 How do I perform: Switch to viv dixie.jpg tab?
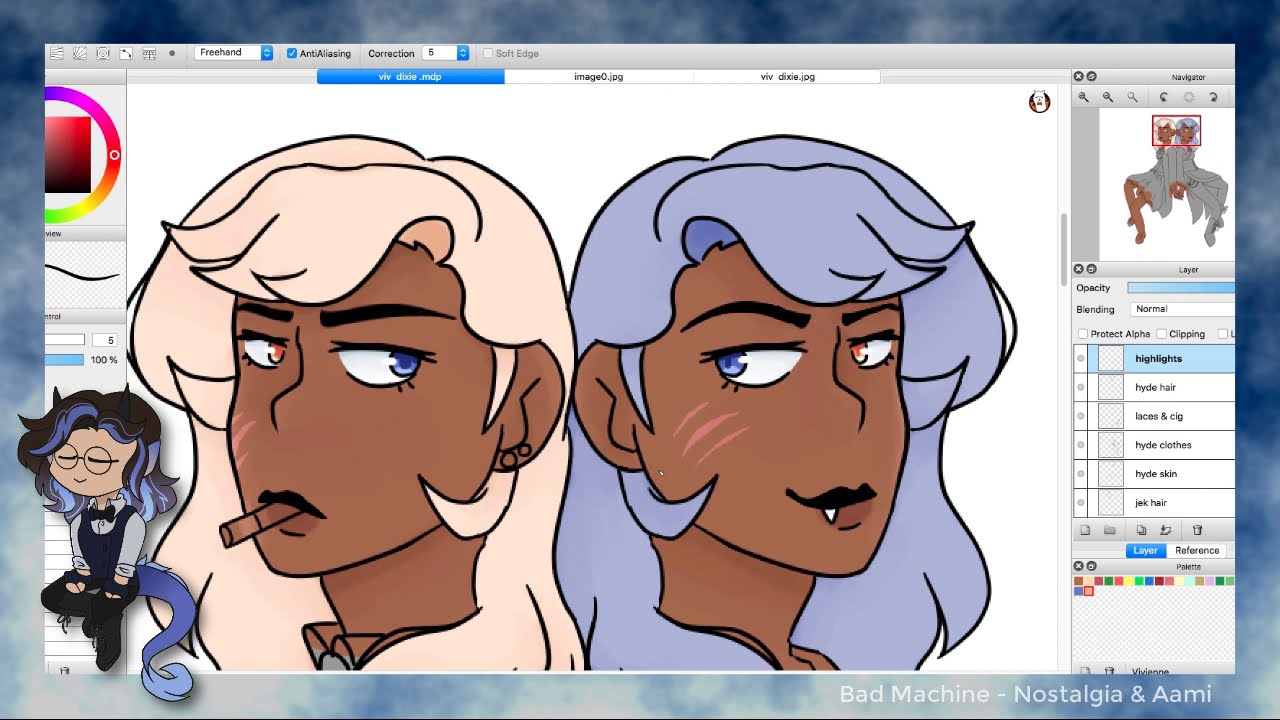pyautogui.click(x=787, y=76)
